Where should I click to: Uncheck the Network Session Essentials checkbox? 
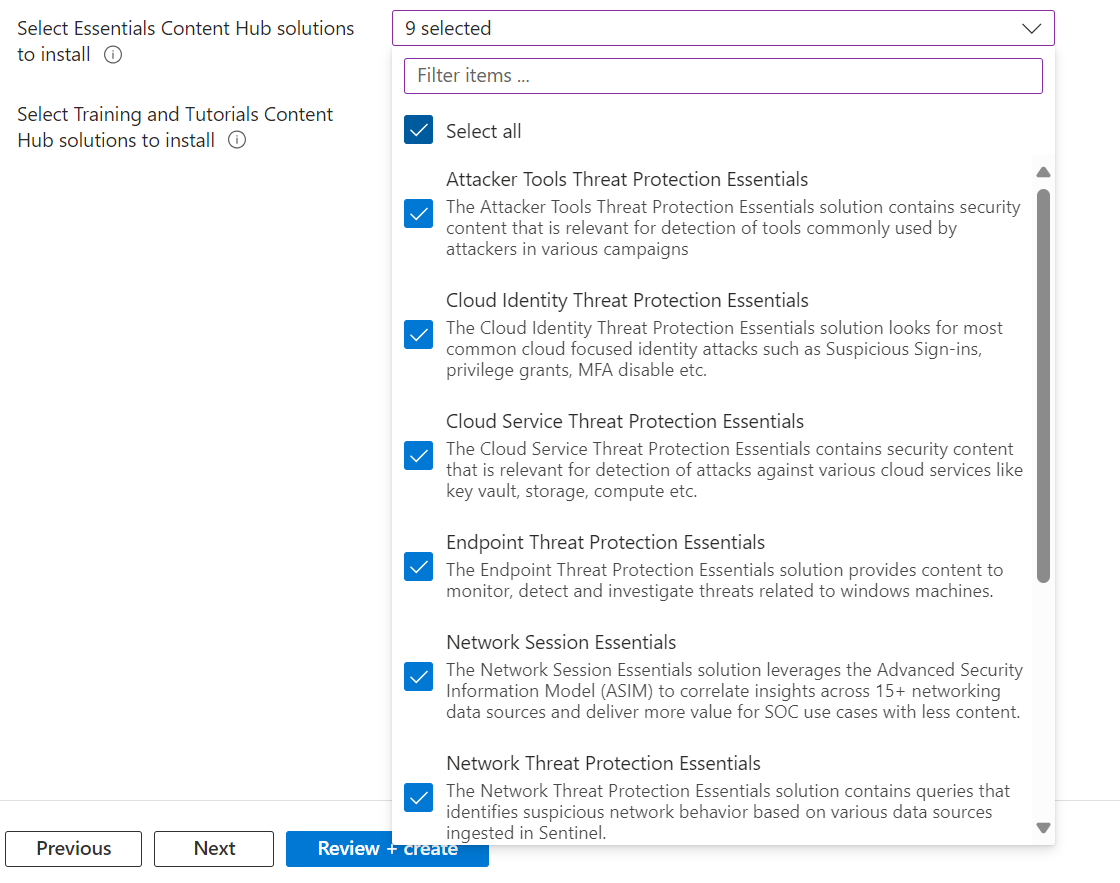[419, 677]
